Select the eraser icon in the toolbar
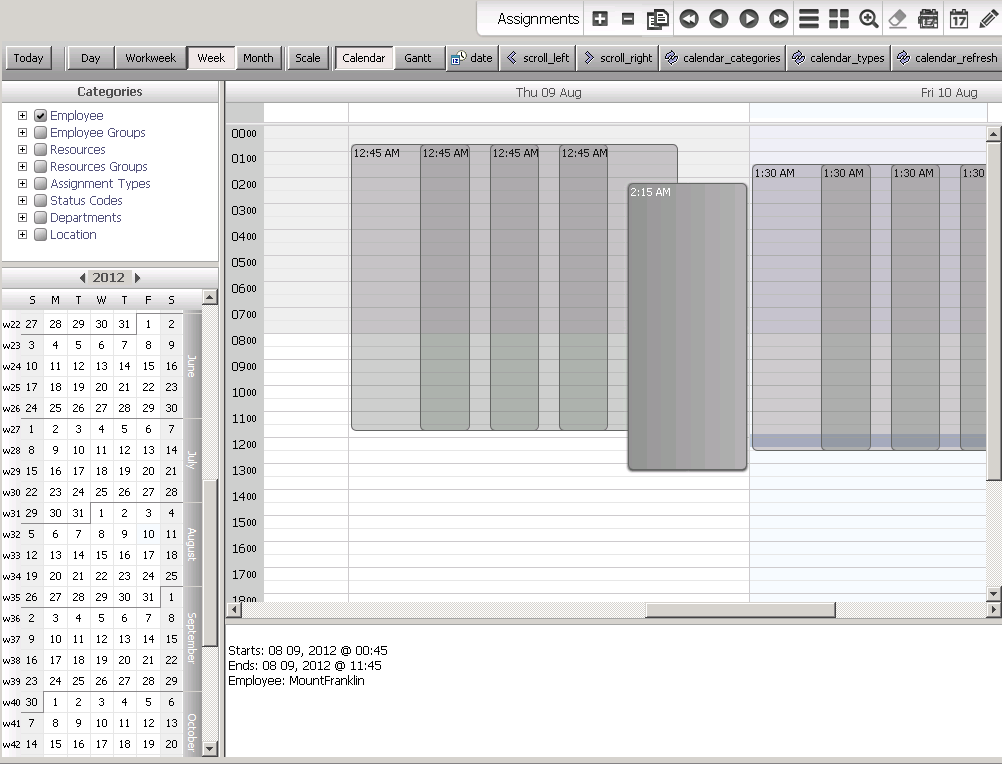This screenshot has height=764, width=1002. 896,17
